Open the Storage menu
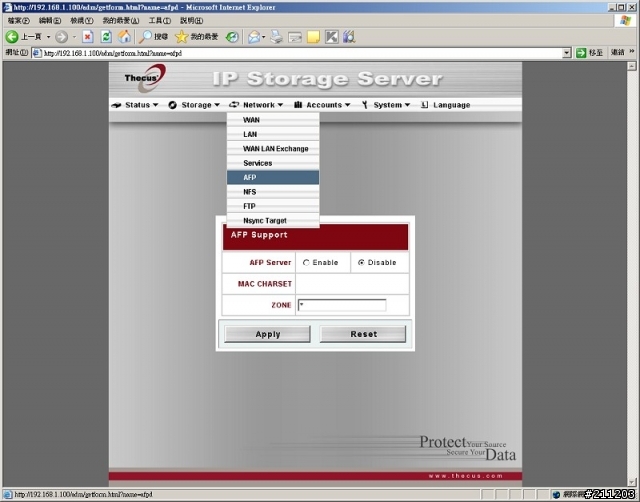 [x=194, y=105]
